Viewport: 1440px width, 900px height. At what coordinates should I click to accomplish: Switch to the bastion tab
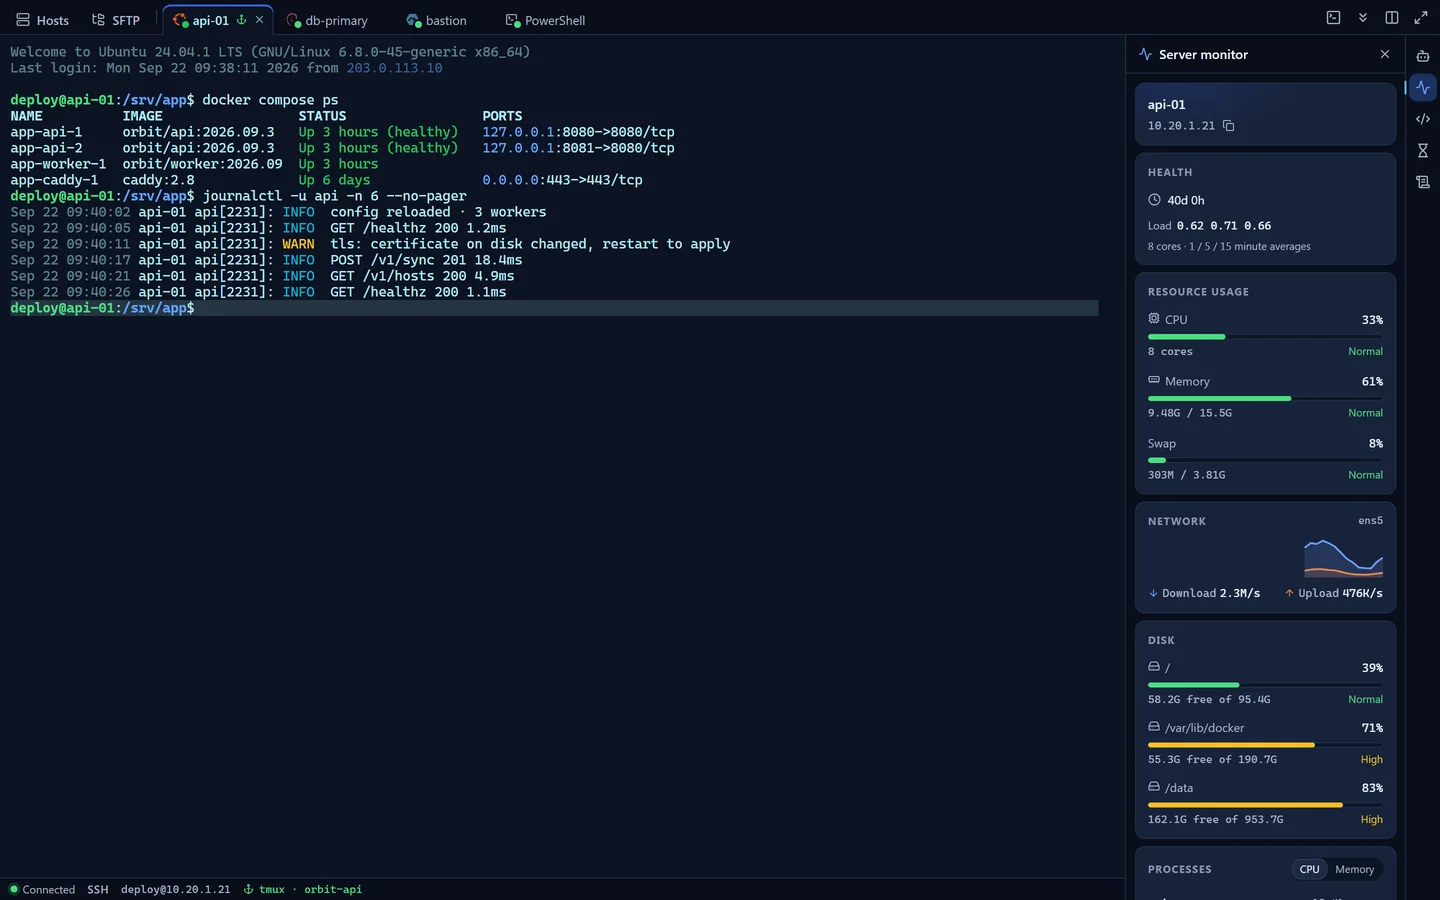pyautogui.click(x=437, y=20)
